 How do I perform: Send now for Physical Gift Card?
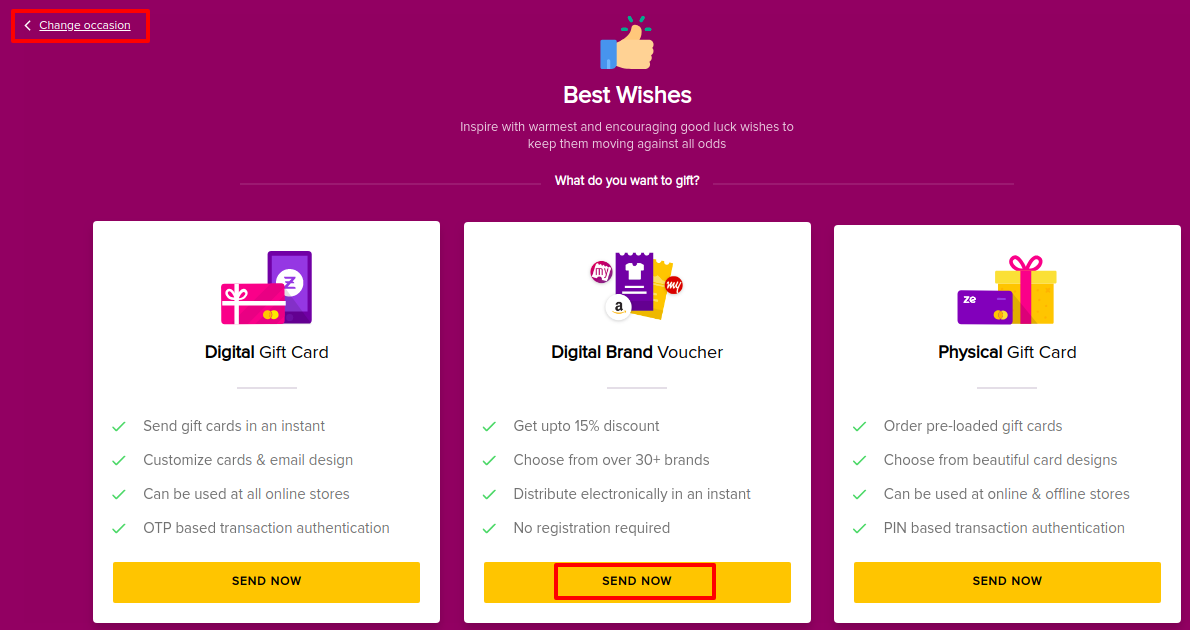pos(1007,582)
